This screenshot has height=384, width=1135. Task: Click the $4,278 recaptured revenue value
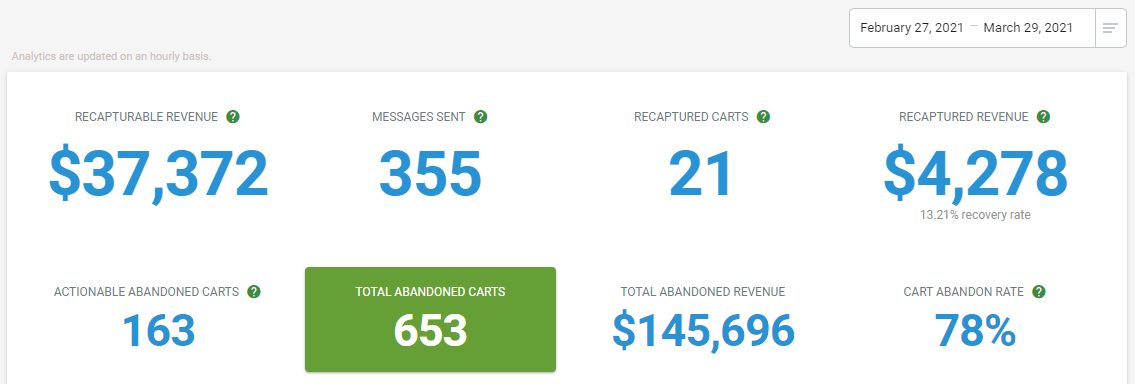click(975, 174)
